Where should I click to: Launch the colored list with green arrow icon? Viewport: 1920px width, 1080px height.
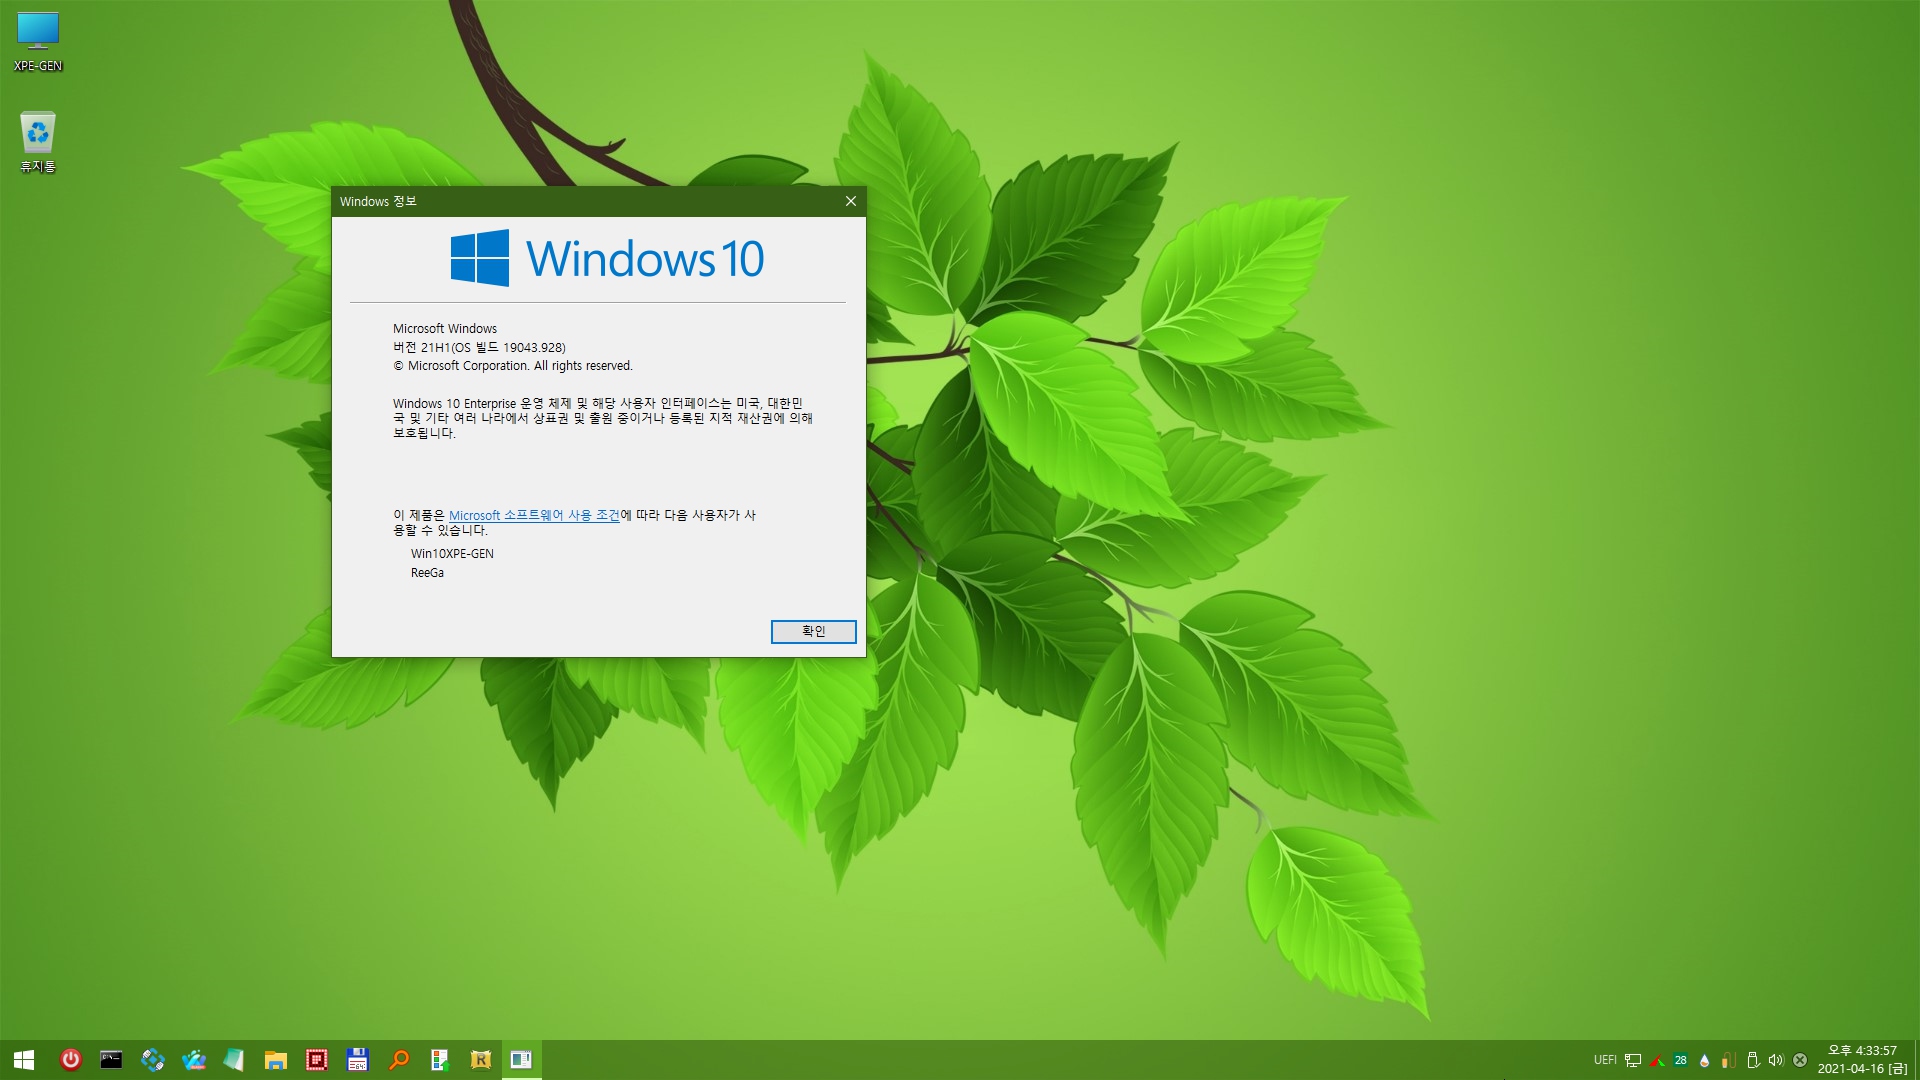440,1060
